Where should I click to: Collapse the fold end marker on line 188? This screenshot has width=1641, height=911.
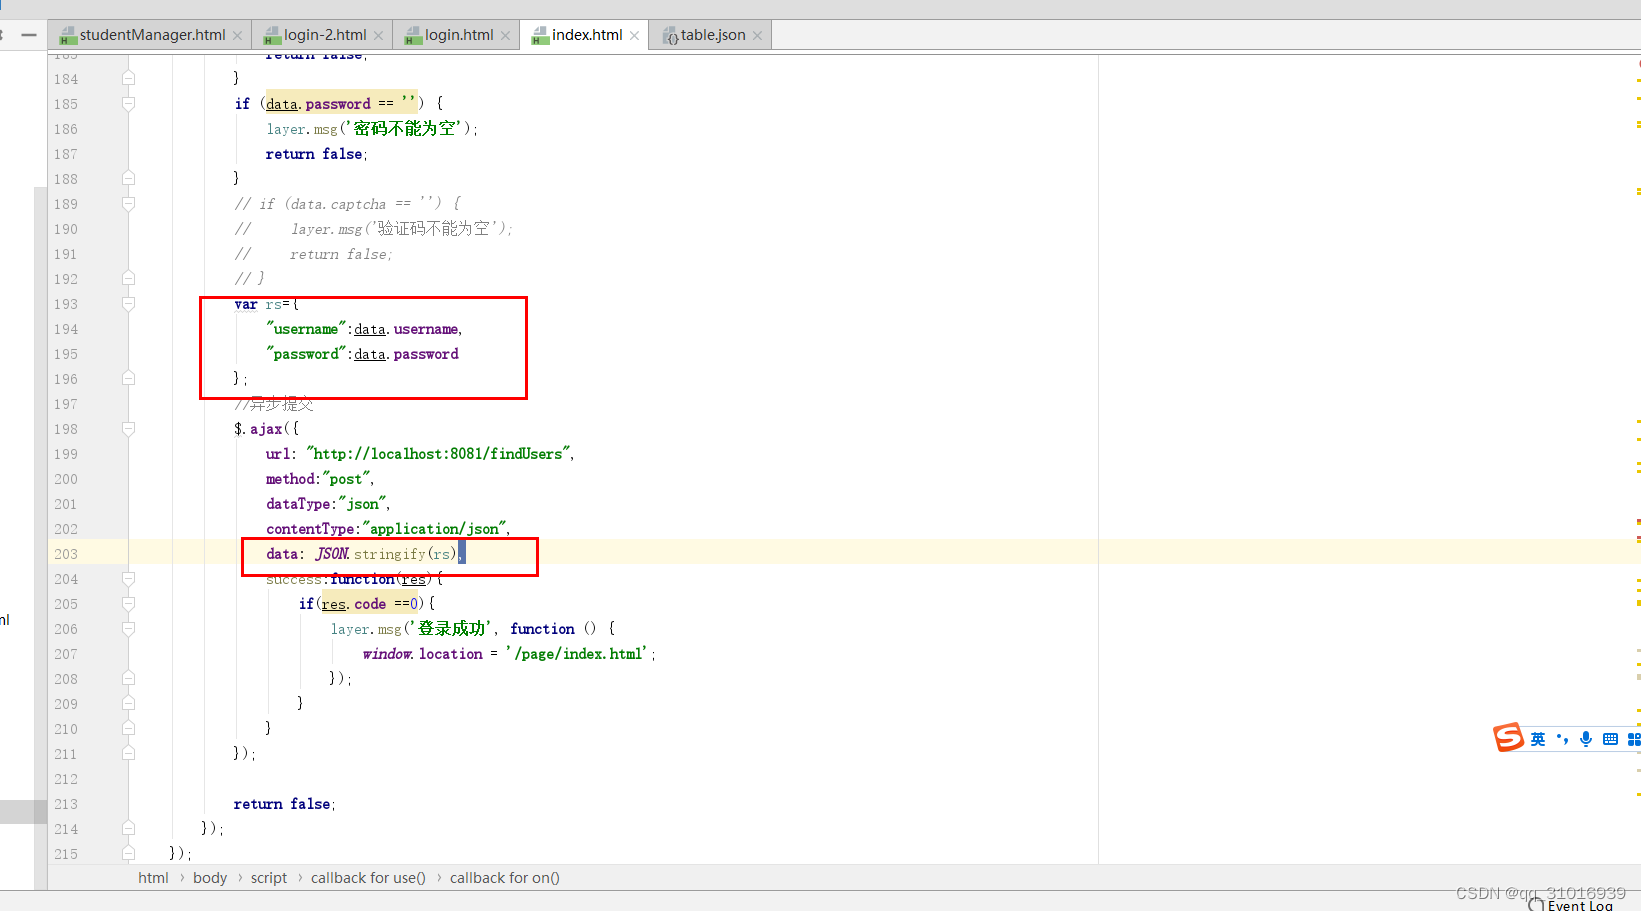[128, 178]
